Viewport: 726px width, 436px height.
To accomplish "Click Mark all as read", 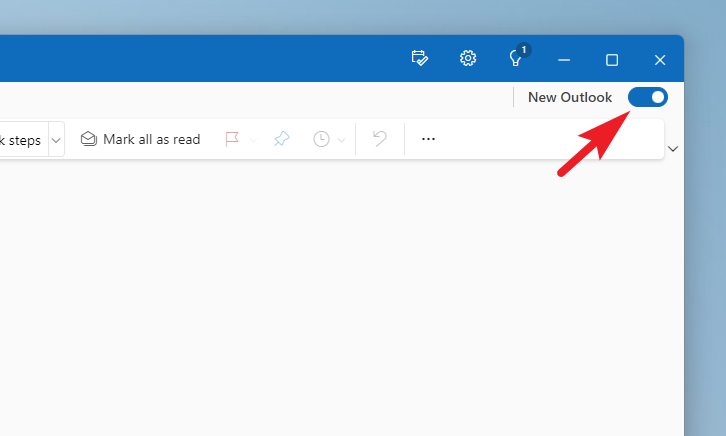I will [x=140, y=139].
